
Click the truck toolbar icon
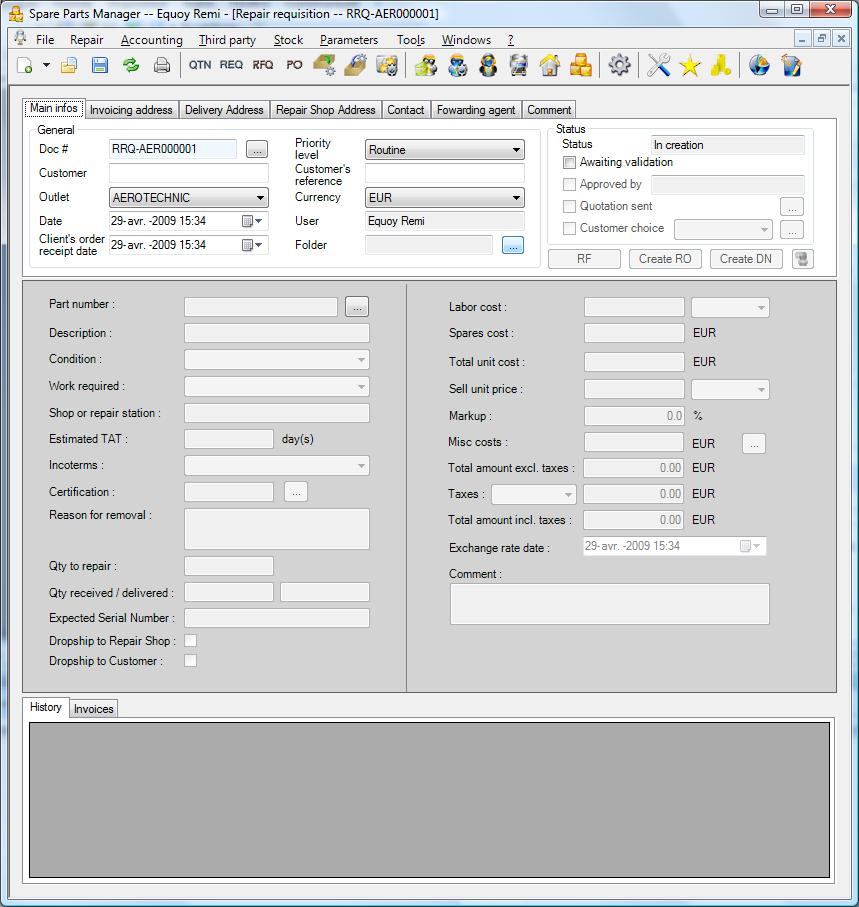coord(519,65)
